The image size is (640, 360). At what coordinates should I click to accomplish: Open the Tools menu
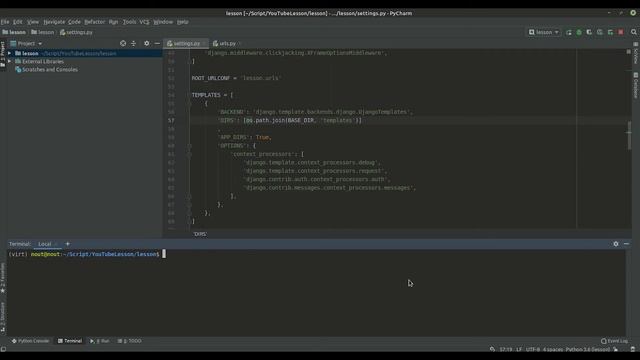coord(129,22)
